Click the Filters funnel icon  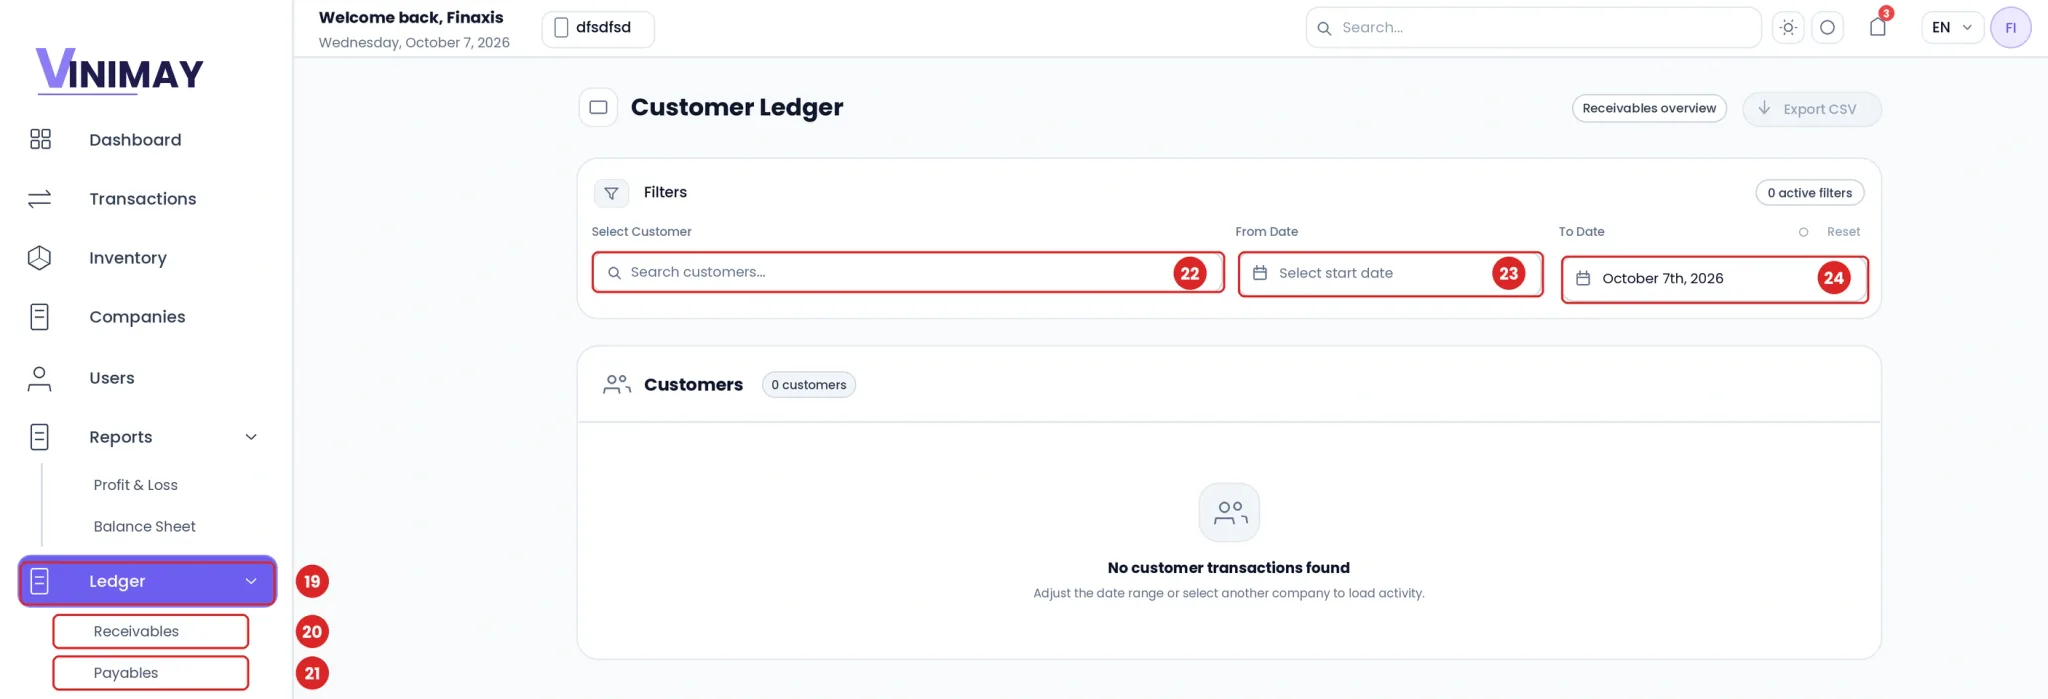click(x=611, y=193)
